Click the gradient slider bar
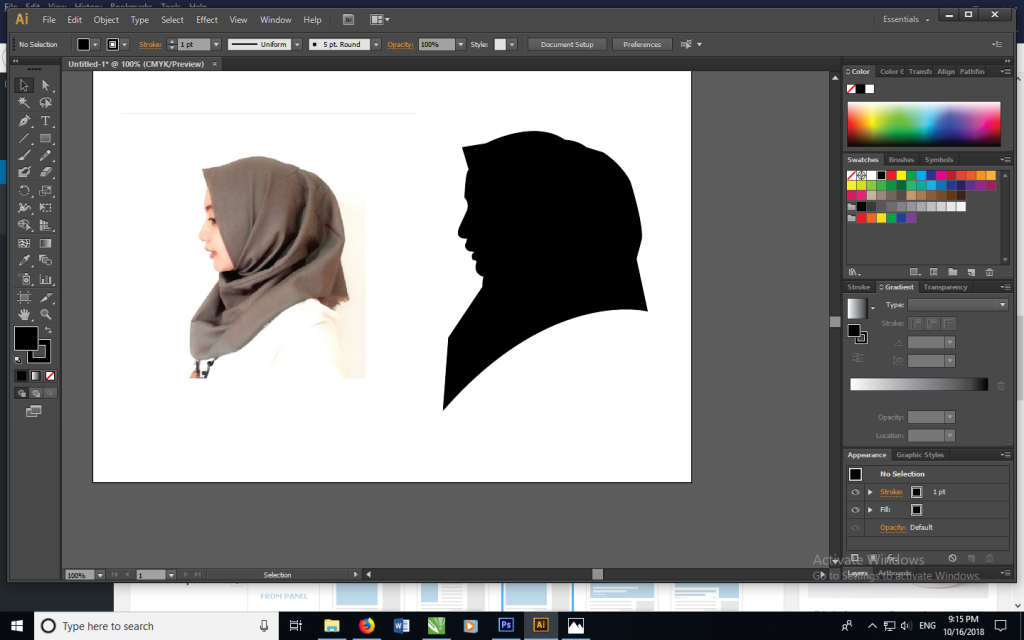The width and height of the screenshot is (1024, 640). tap(919, 385)
